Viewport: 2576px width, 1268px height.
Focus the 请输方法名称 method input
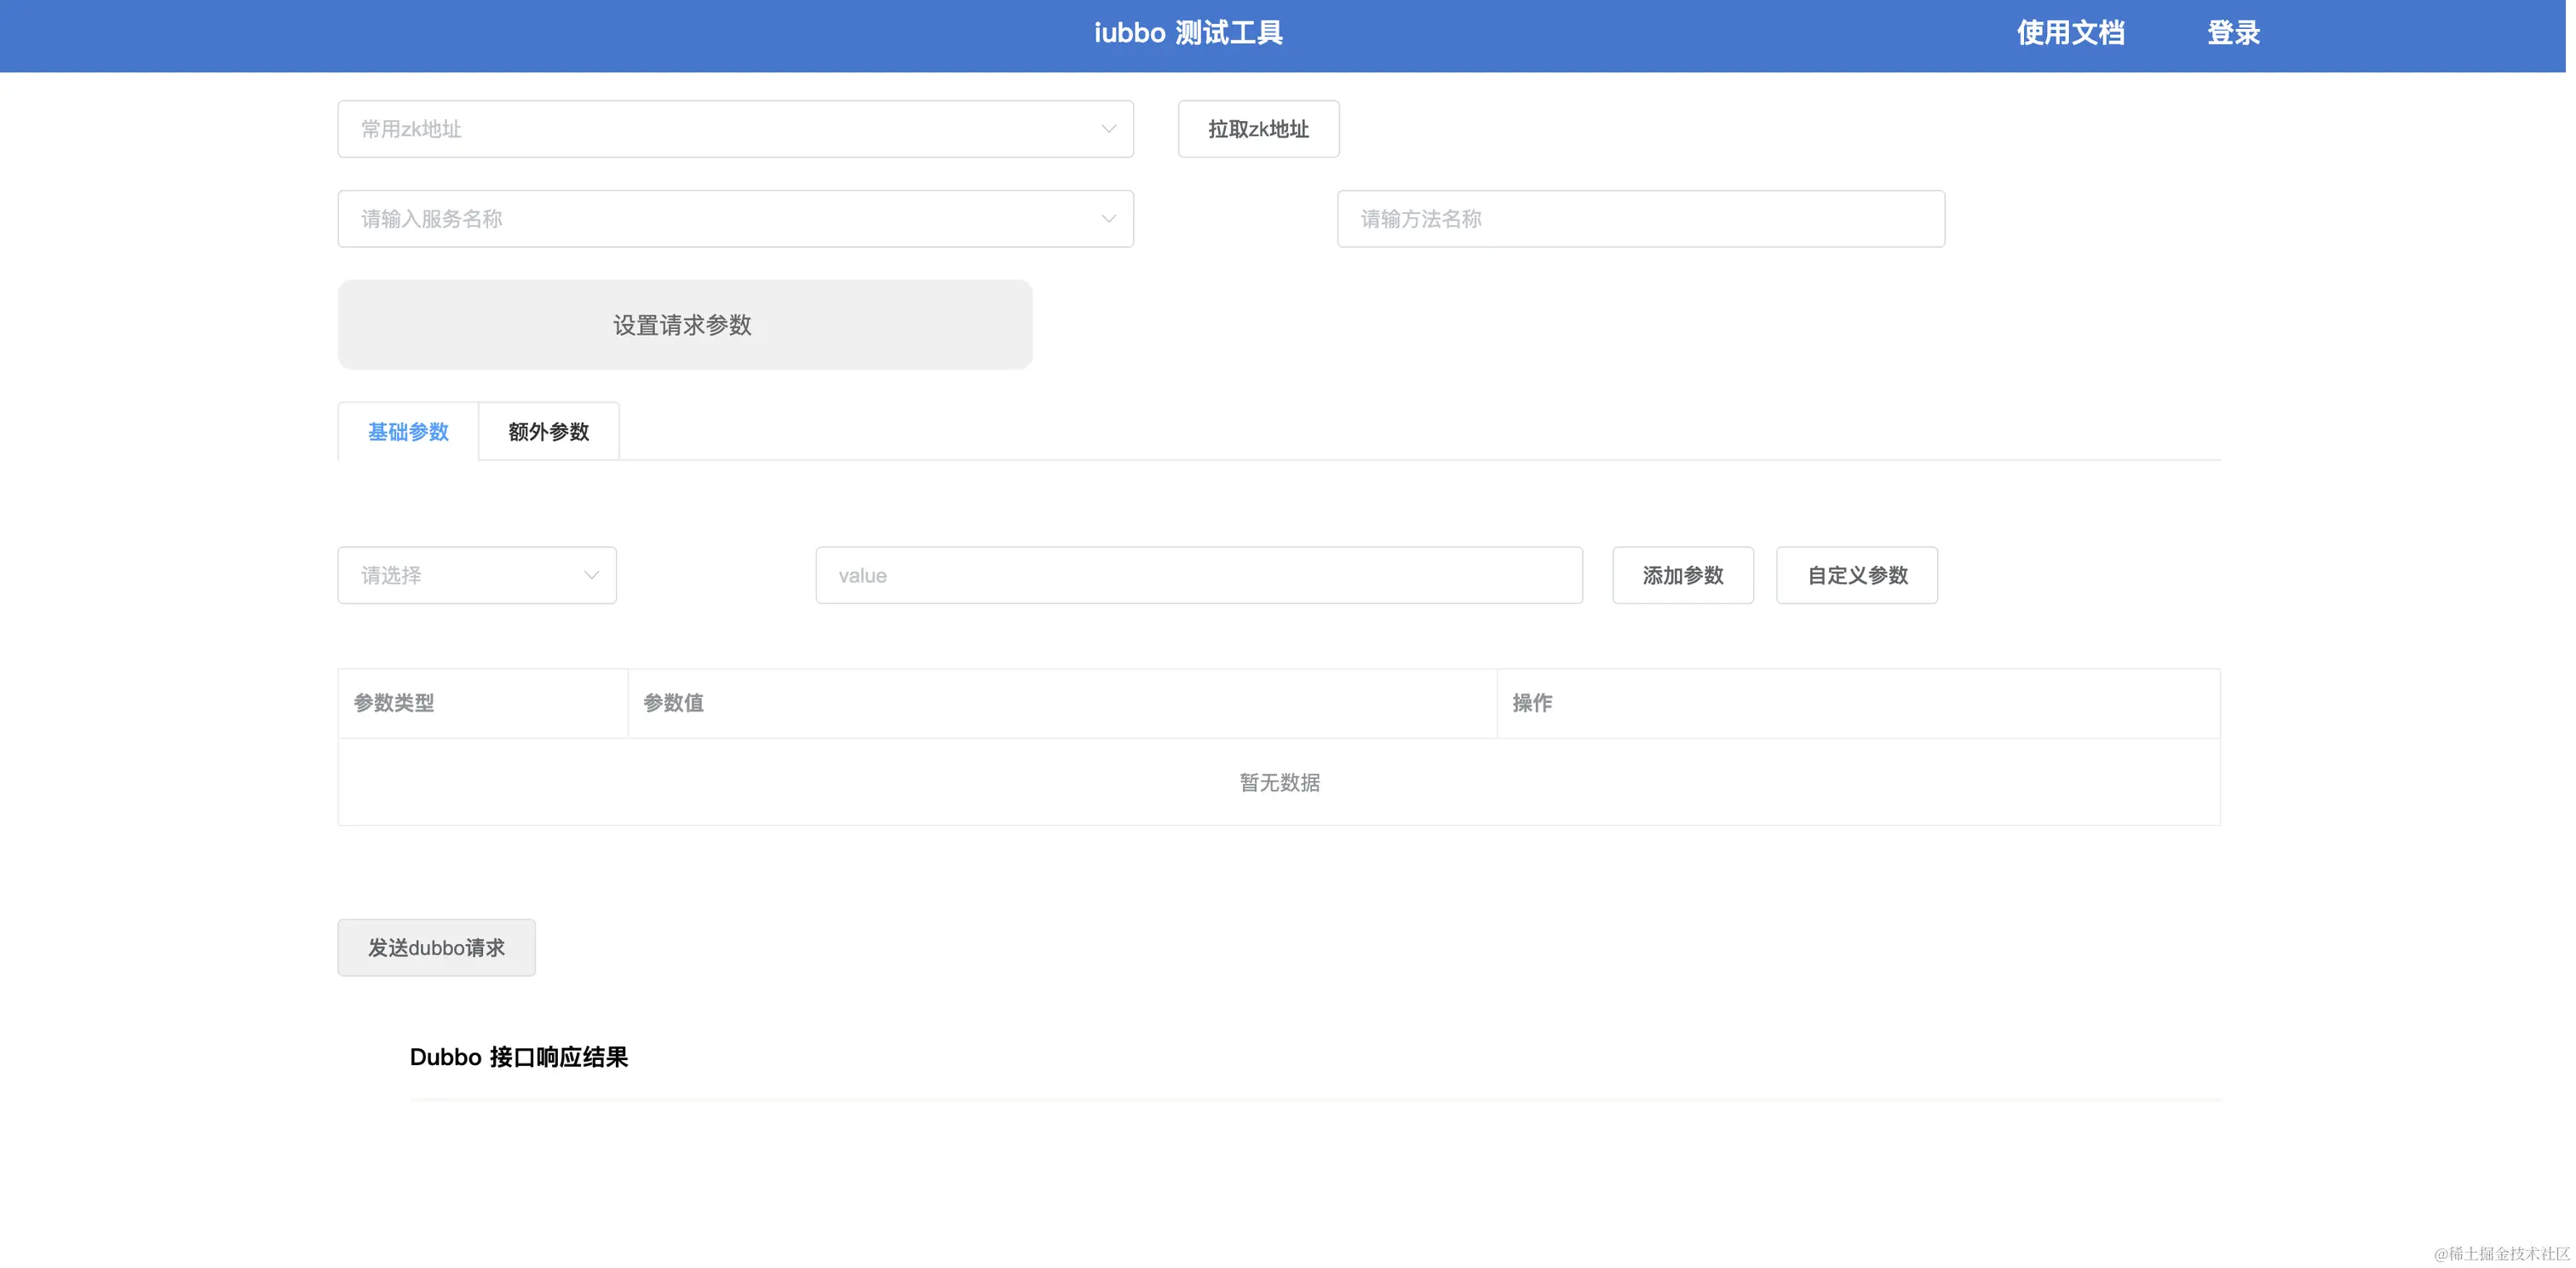point(1640,218)
